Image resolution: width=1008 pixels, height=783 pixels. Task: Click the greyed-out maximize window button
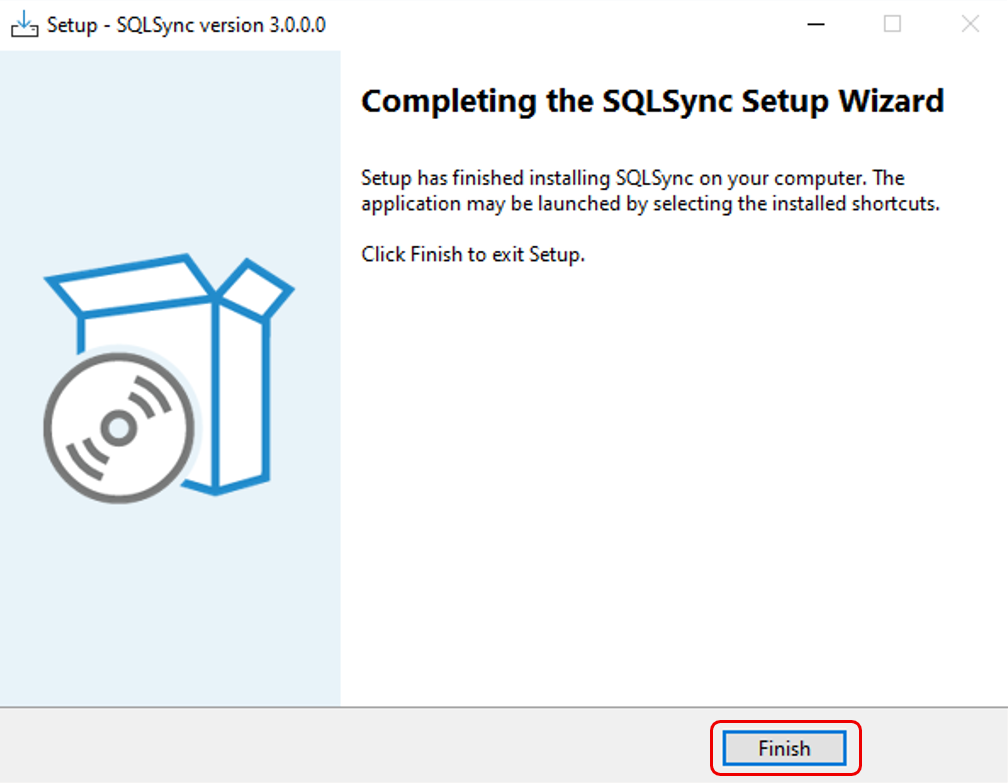[x=892, y=25]
